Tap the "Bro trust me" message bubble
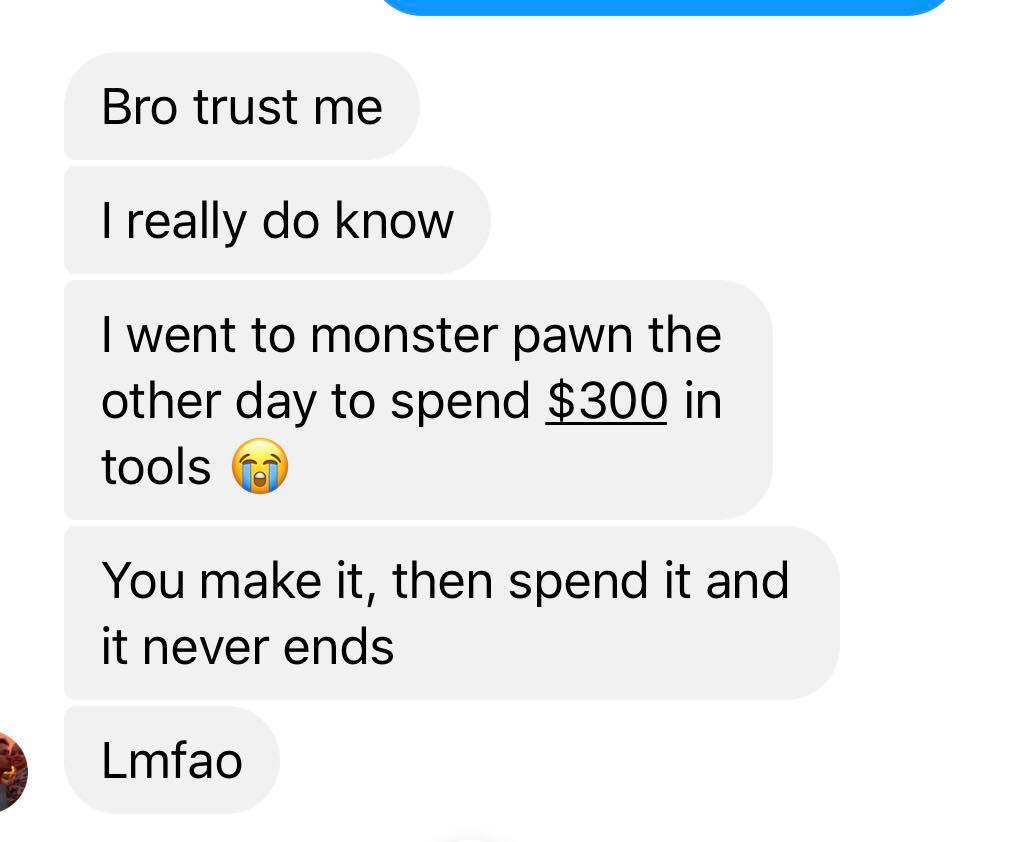Viewport: 1033px width, 842px height. pyautogui.click(x=241, y=106)
